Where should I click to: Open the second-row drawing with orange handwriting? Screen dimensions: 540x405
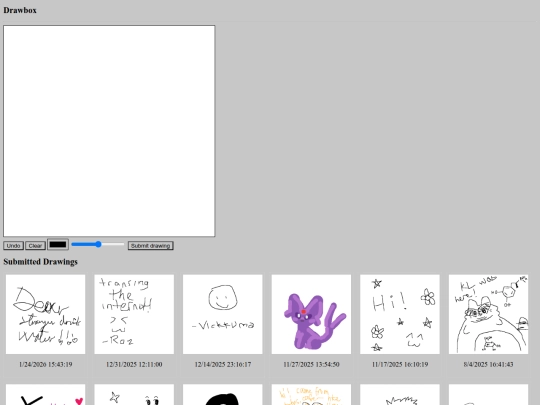tap(311, 395)
